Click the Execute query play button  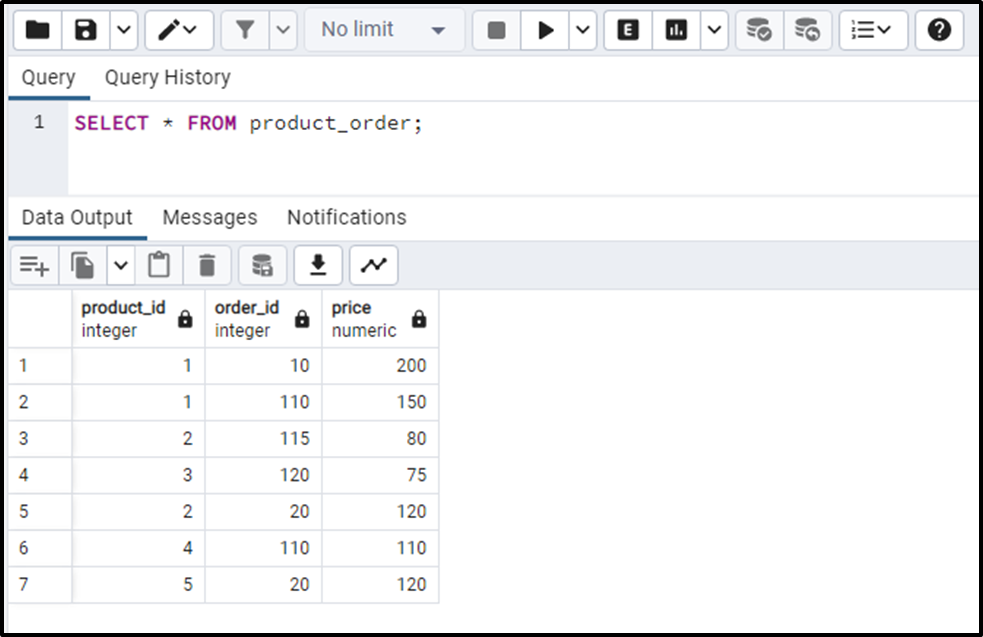pos(546,30)
